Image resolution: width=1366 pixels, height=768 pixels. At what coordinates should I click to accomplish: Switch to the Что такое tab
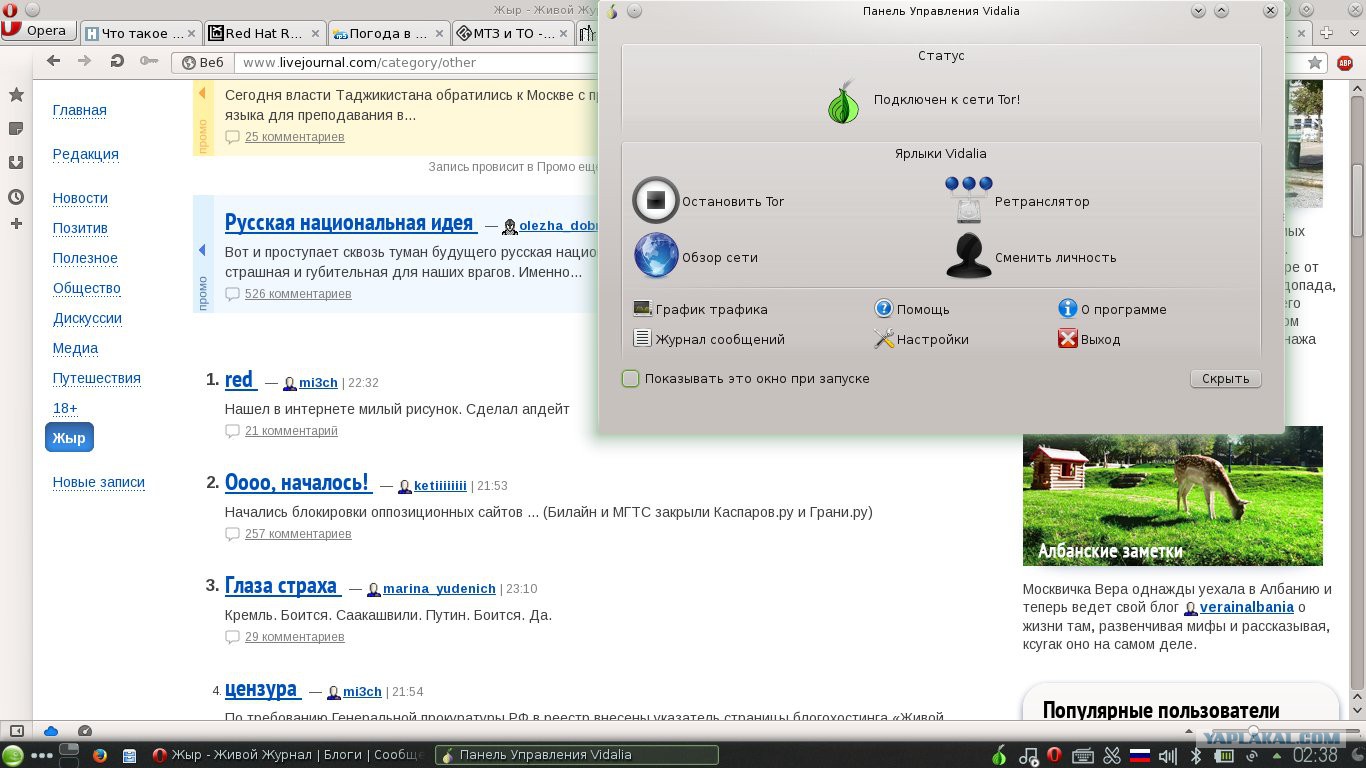141,33
